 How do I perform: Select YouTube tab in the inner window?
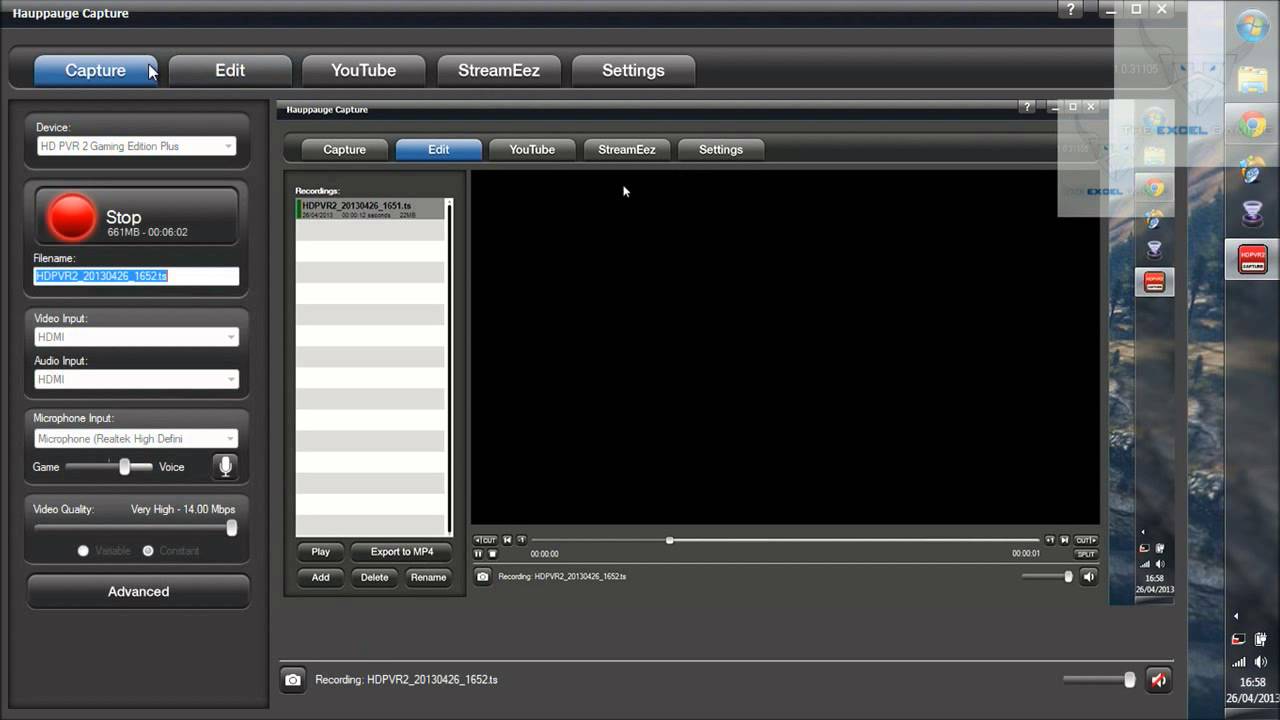[x=532, y=150]
